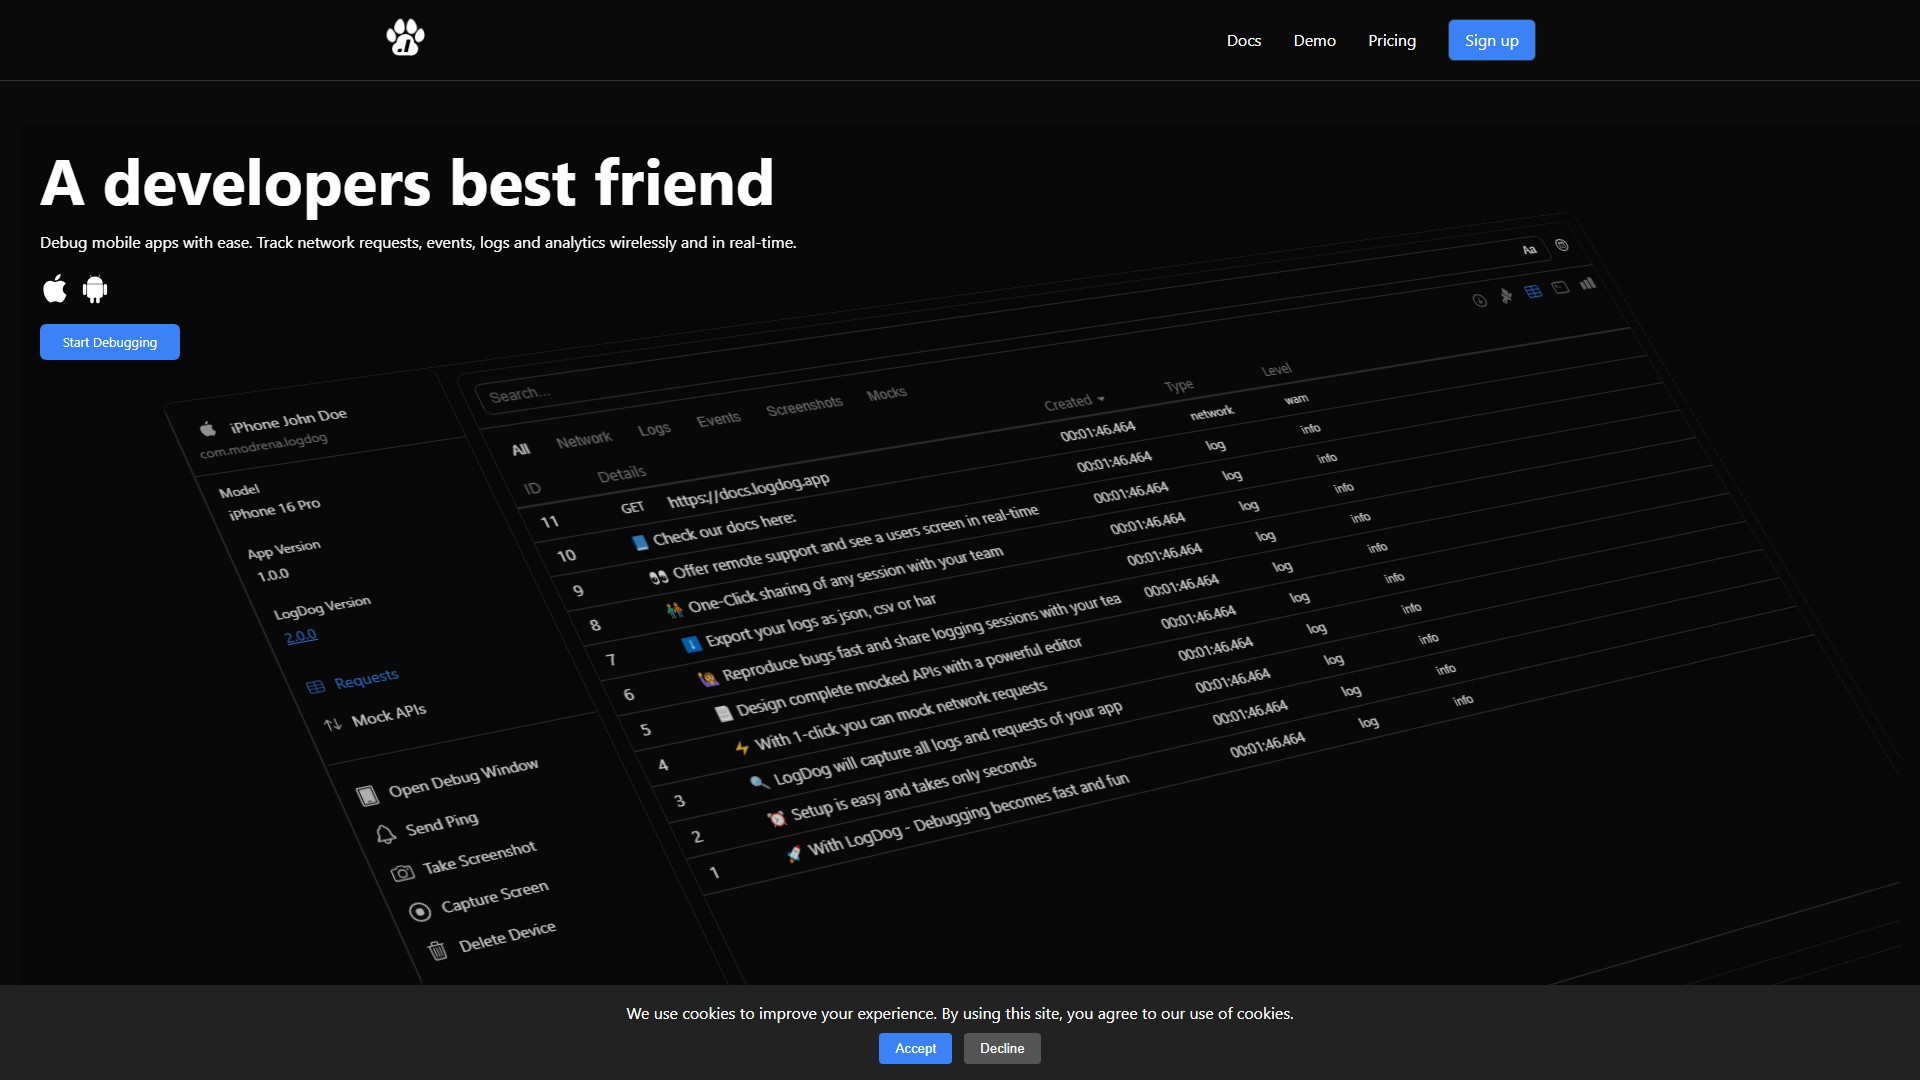Click the Start Debugging button
This screenshot has width=1920, height=1080.
110,342
